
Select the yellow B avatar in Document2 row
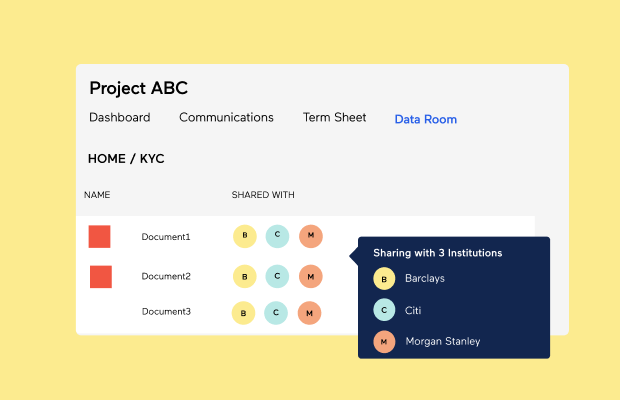[x=244, y=276]
